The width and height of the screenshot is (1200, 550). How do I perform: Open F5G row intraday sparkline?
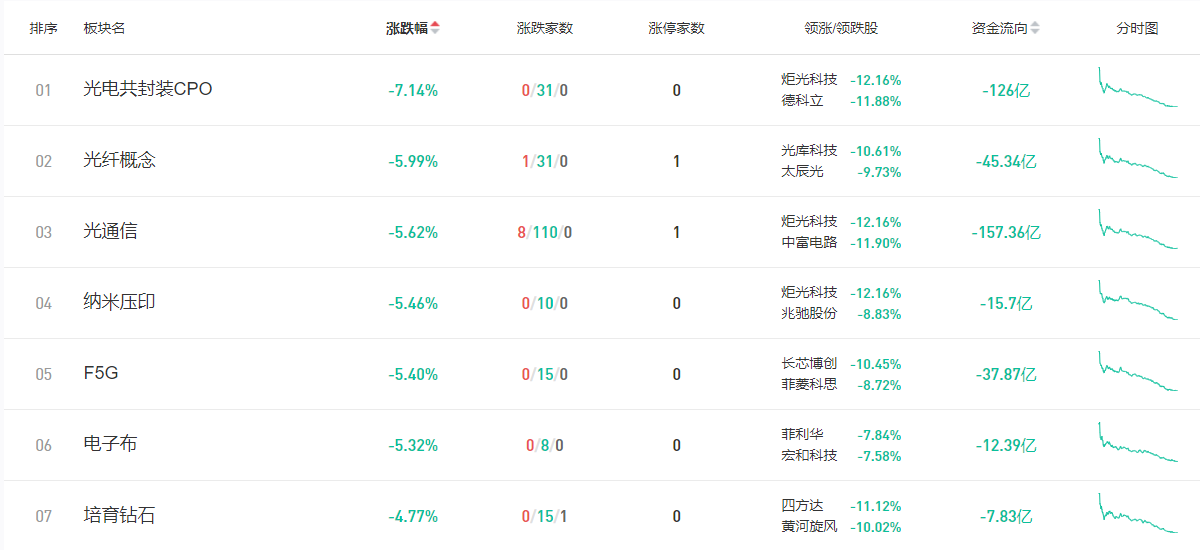tap(1138, 372)
